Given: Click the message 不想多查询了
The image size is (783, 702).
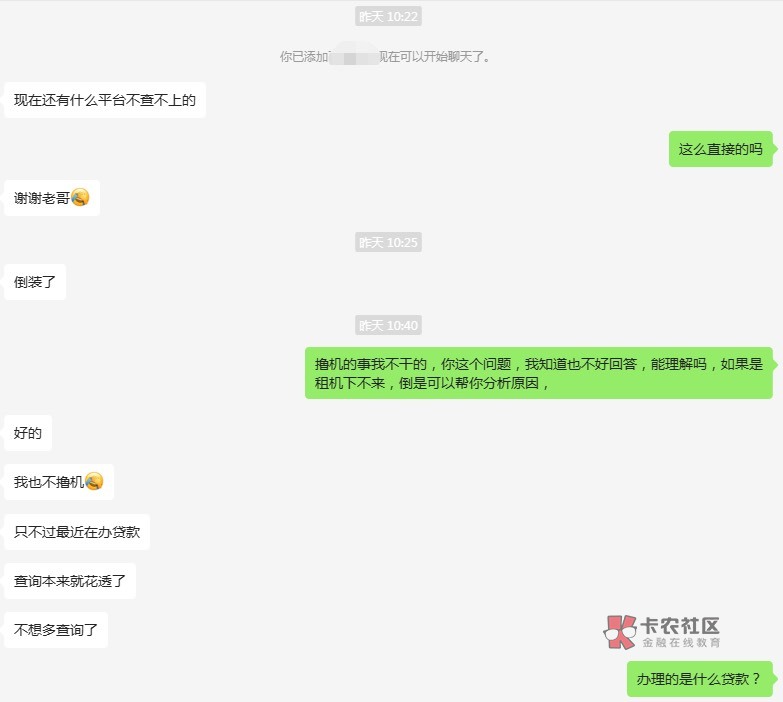Looking at the screenshot, I should tap(56, 630).
